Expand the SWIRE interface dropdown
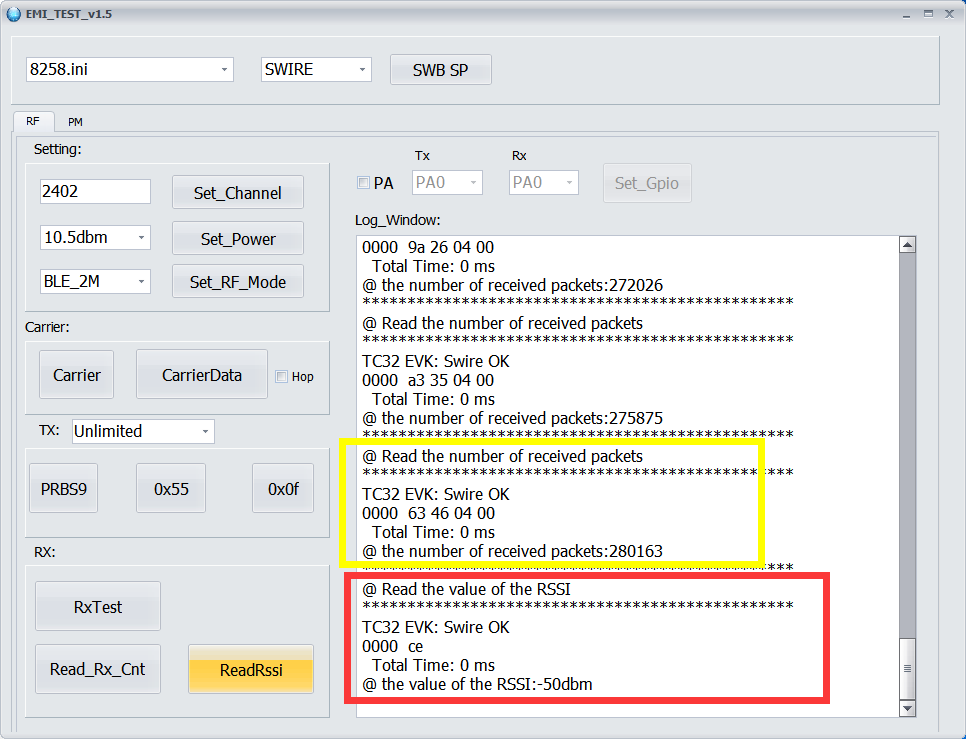 coord(316,70)
